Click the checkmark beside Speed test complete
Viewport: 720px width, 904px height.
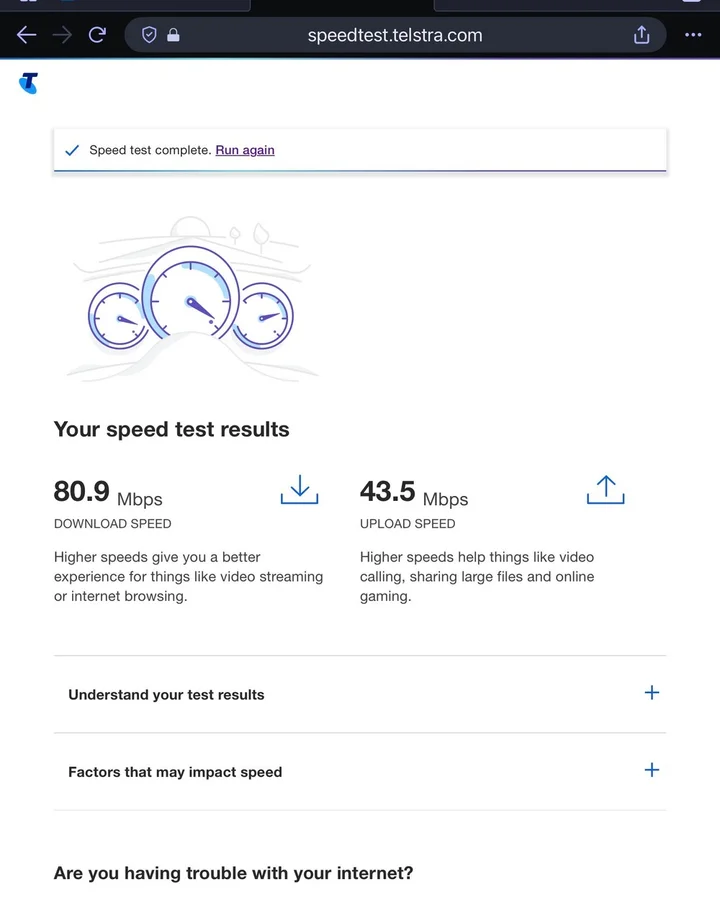click(72, 151)
